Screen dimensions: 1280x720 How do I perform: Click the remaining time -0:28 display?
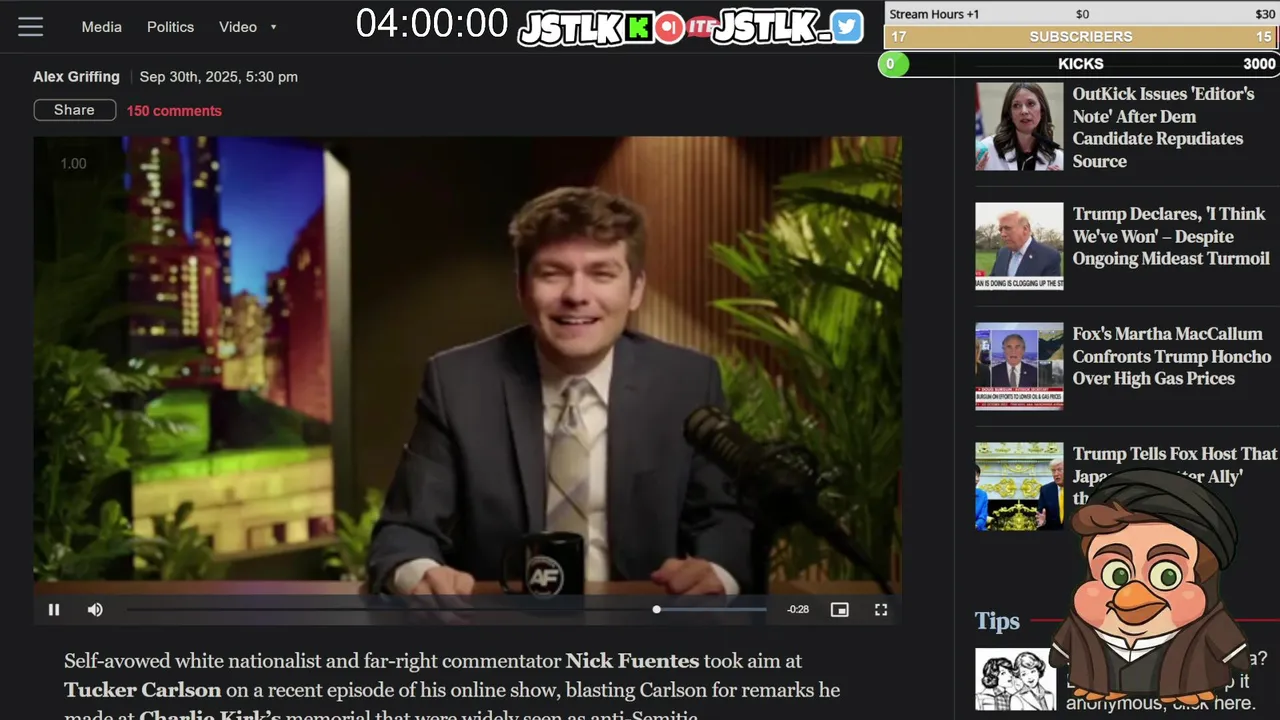click(x=798, y=609)
